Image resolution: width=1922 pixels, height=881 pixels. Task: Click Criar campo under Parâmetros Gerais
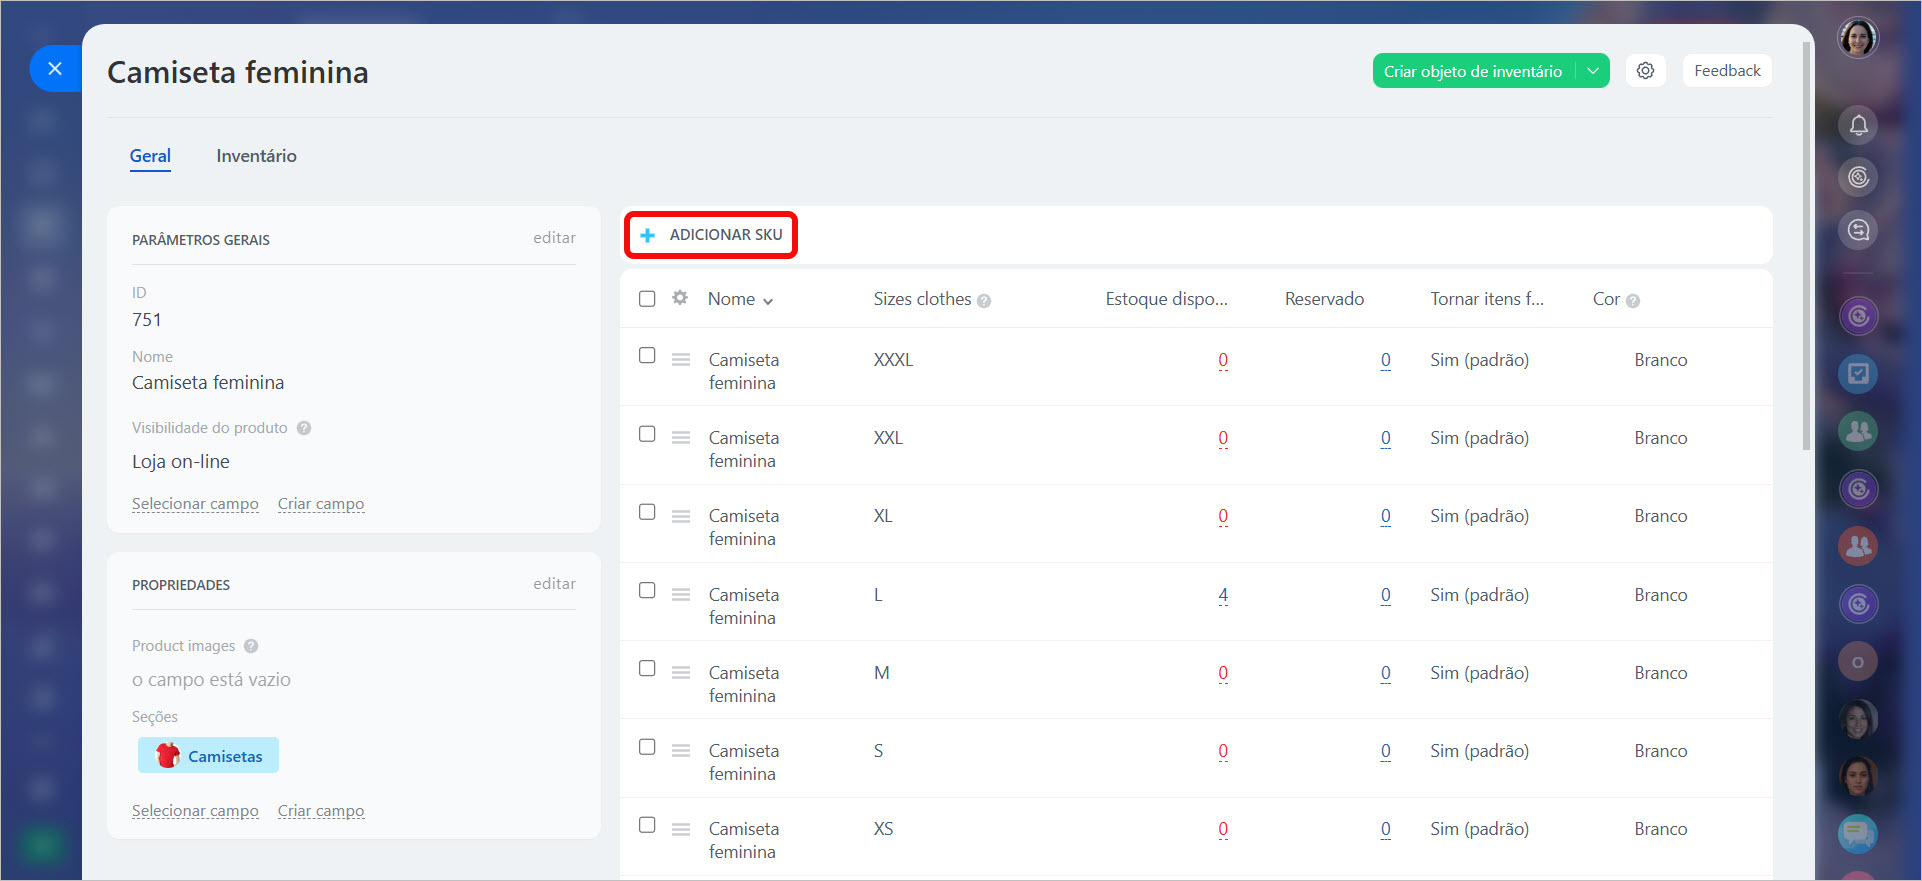click(x=321, y=504)
